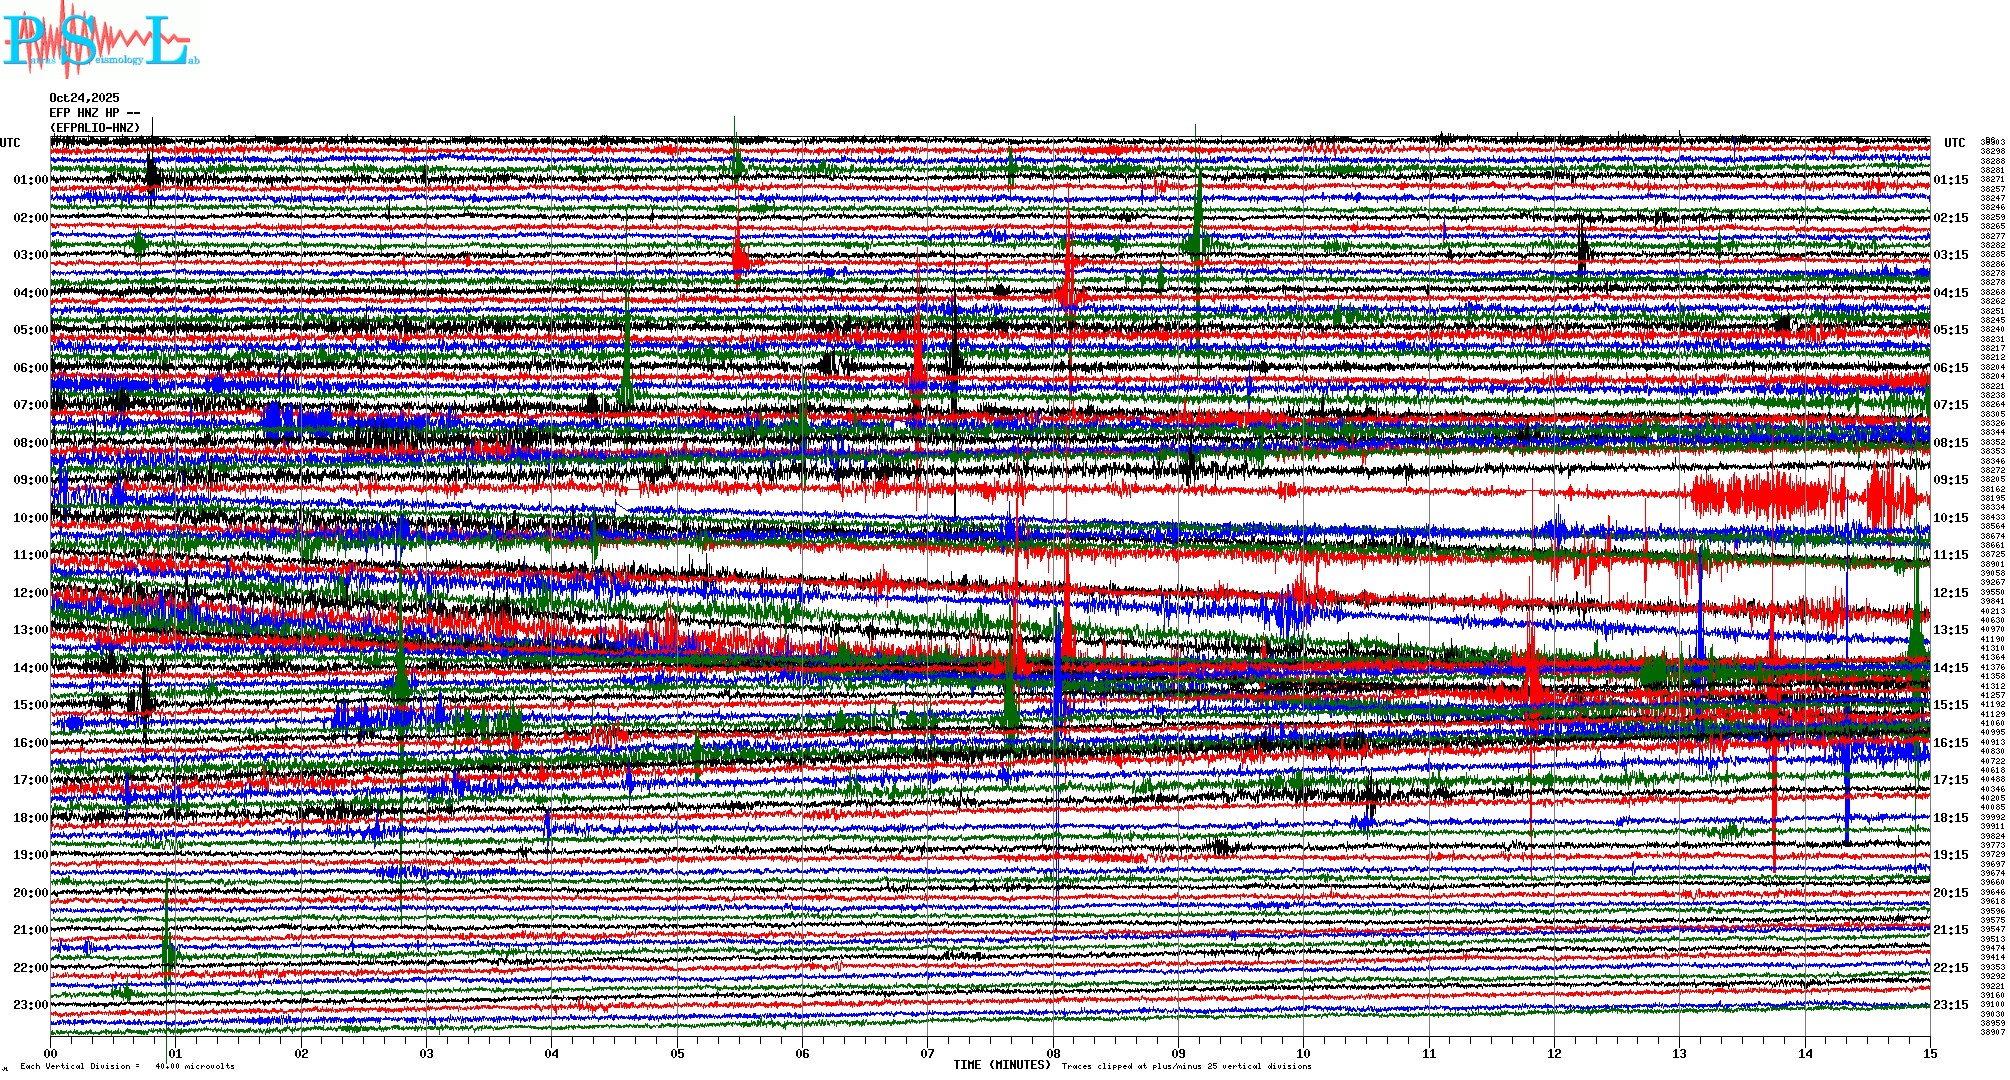Click minute 15 on the bottom axis
Image resolution: width=2010 pixels, height=1080 pixels.
pos(1929,1053)
